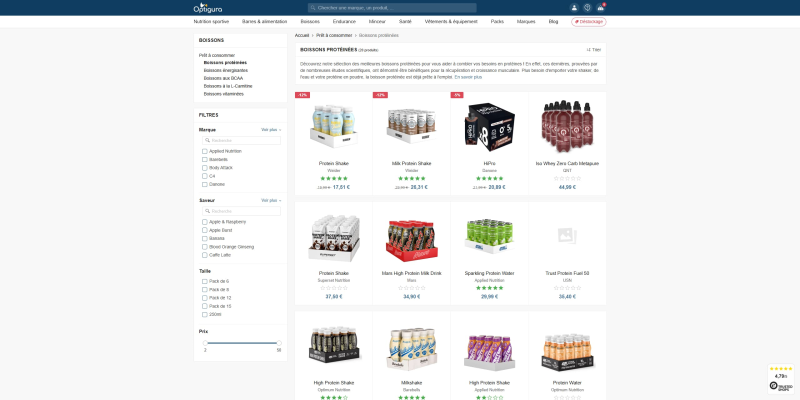Click the minimum price slider handle
This screenshot has width=800, height=400.
tap(205, 343)
